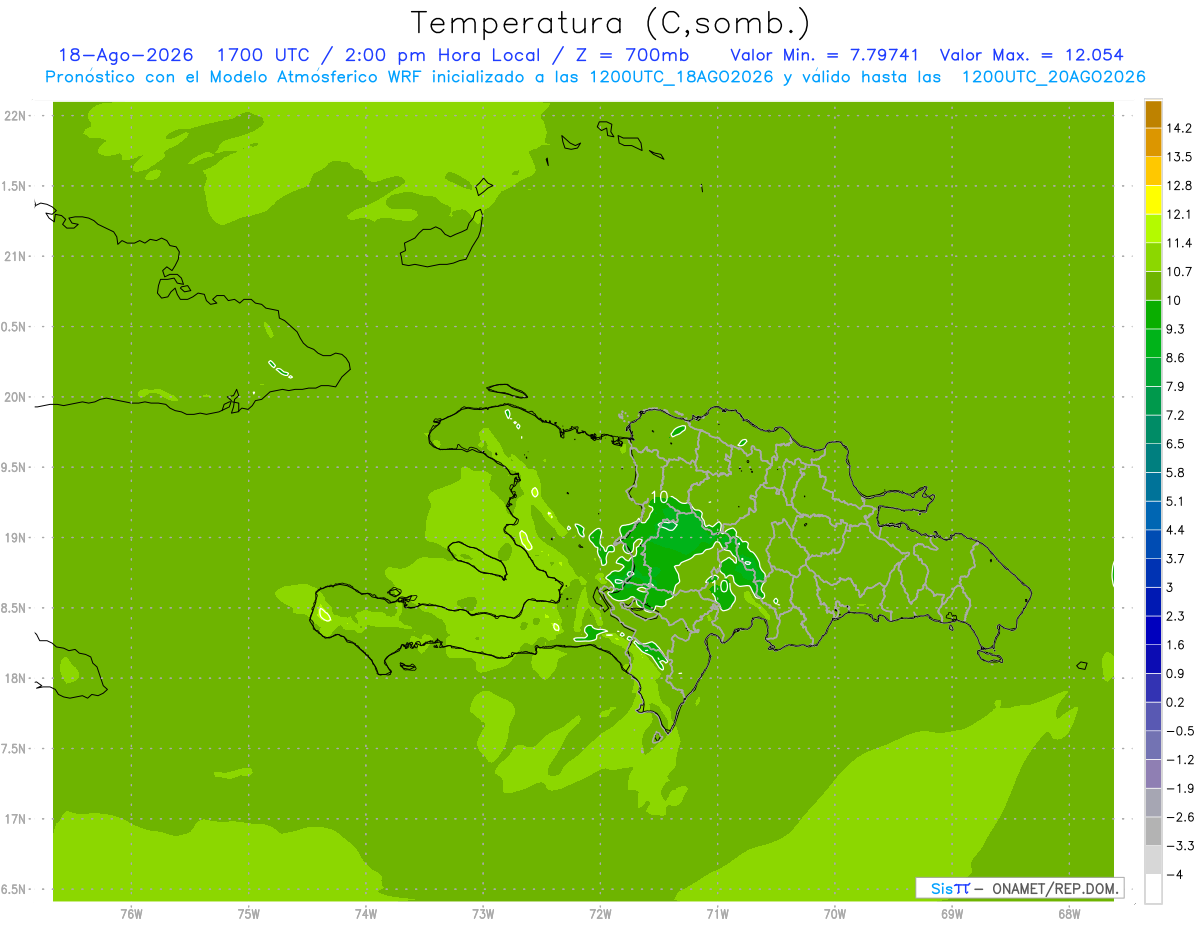The width and height of the screenshot is (1200, 927).
Task: Select the date text "18-Ago-2026"
Action: coord(126,55)
